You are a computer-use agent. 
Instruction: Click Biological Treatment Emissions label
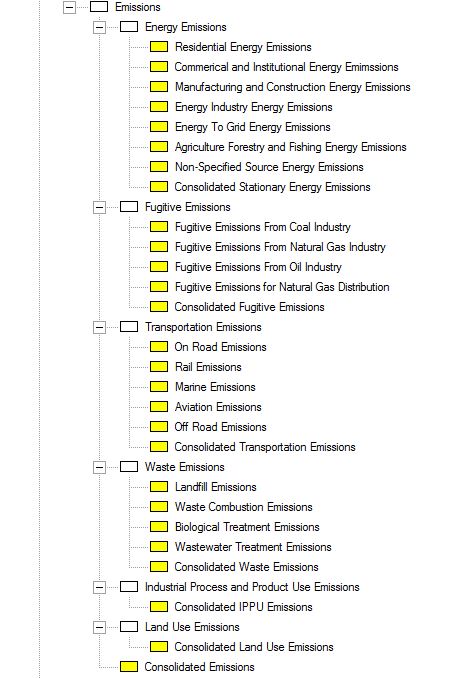(247, 527)
